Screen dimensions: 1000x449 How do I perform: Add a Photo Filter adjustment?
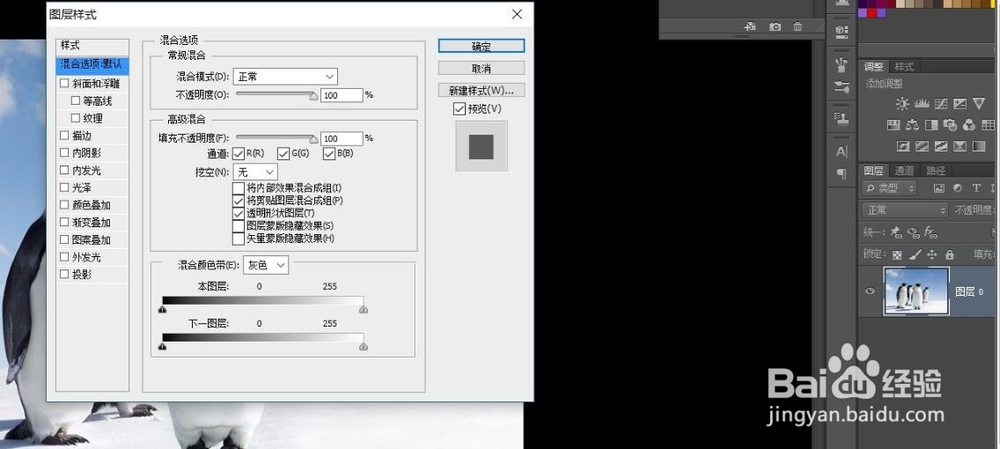click(x=950, y=124)
